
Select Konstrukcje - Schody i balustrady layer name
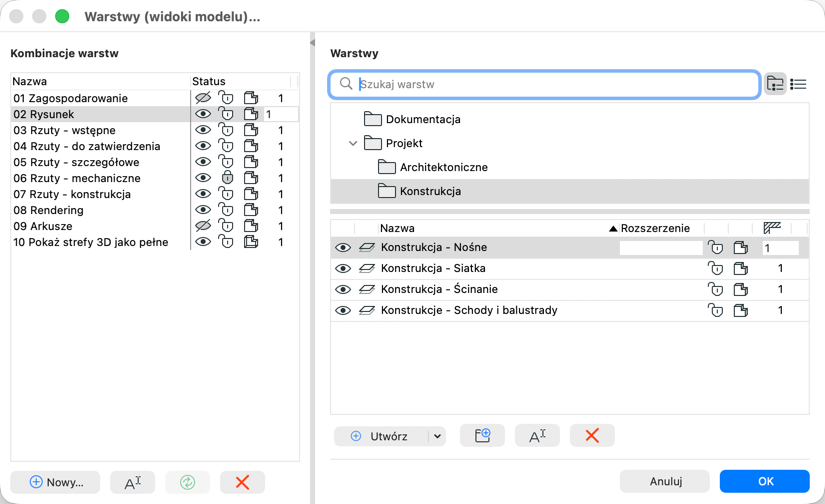469,310
